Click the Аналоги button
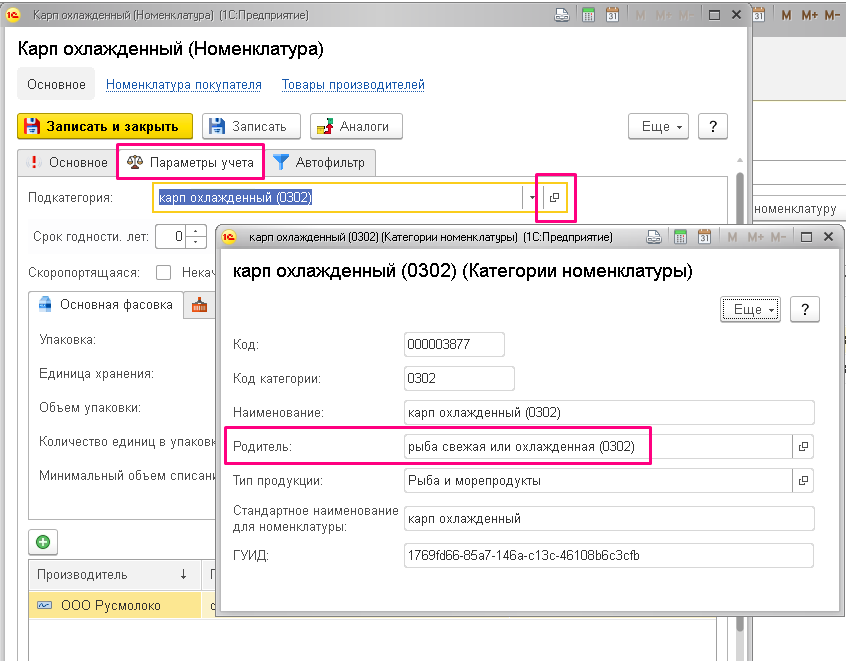This screenshot has height=661, width=846. [356, 126]
